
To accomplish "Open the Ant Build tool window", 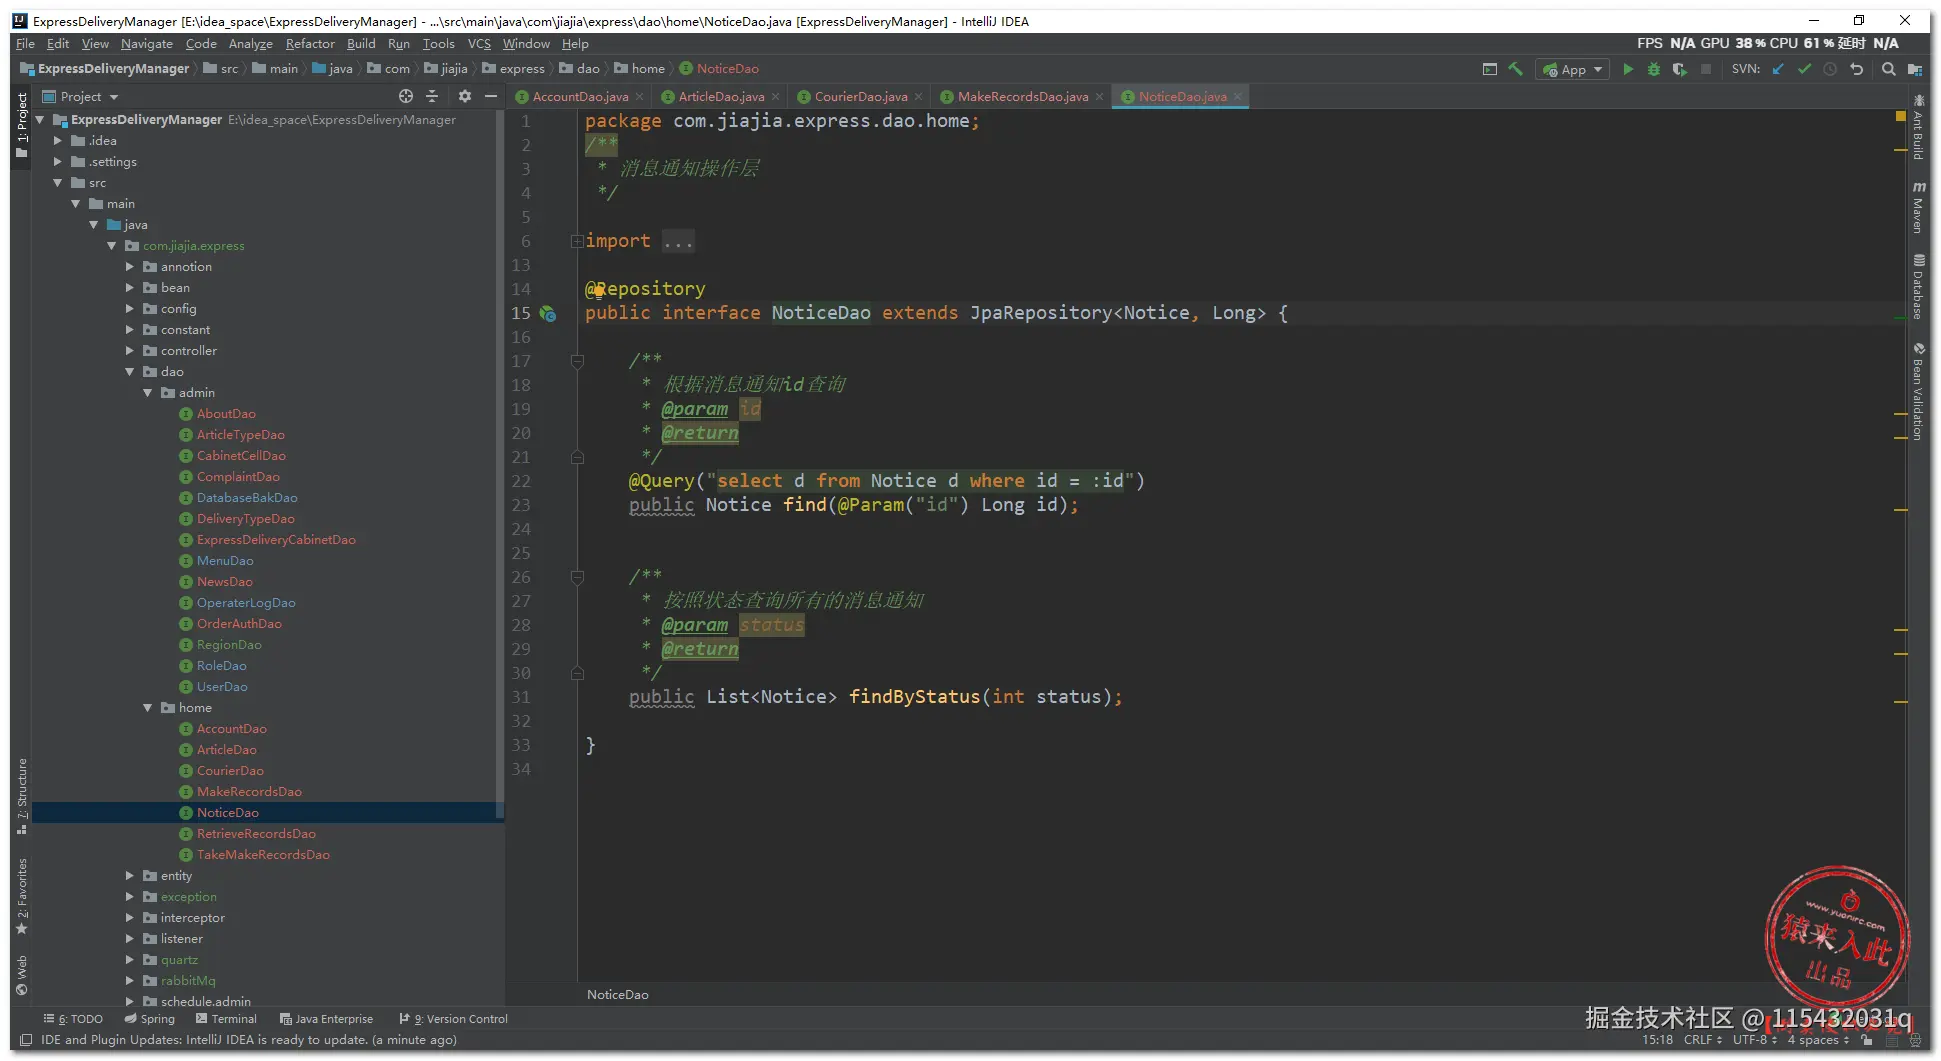I will tap(1918, 128).
